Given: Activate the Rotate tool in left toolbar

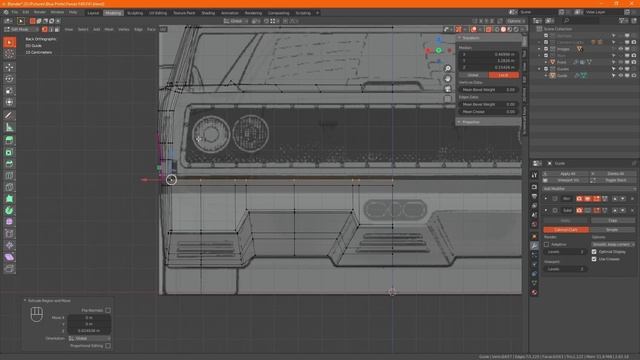Looking at the screenshot, I should 9,79.
